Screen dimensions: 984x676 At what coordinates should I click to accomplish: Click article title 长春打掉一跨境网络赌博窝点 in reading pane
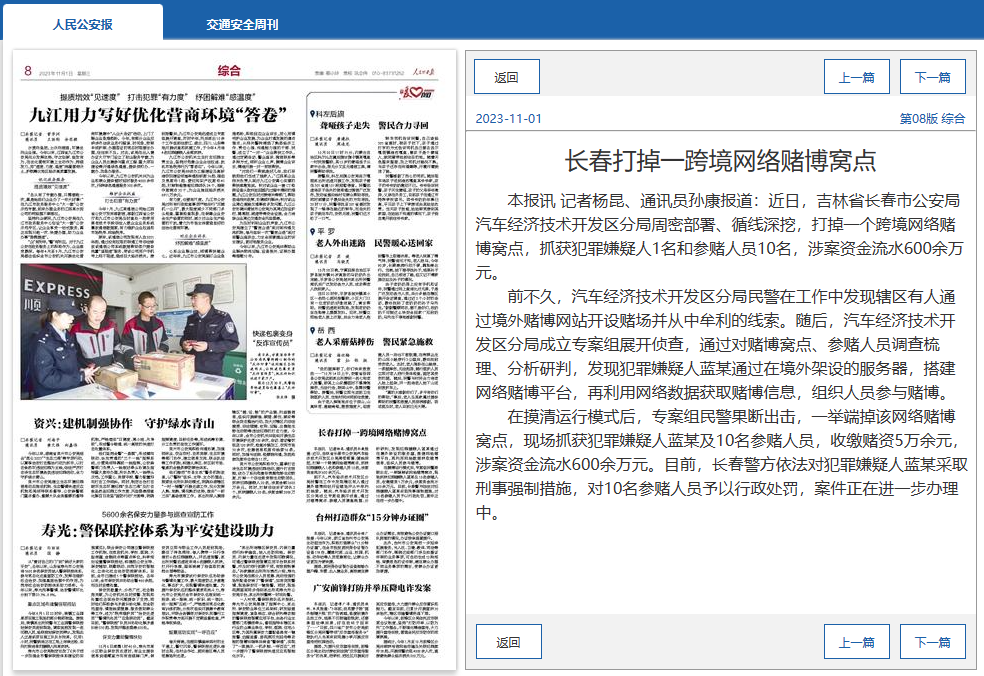pyautogui.click(x=720, y=161)
